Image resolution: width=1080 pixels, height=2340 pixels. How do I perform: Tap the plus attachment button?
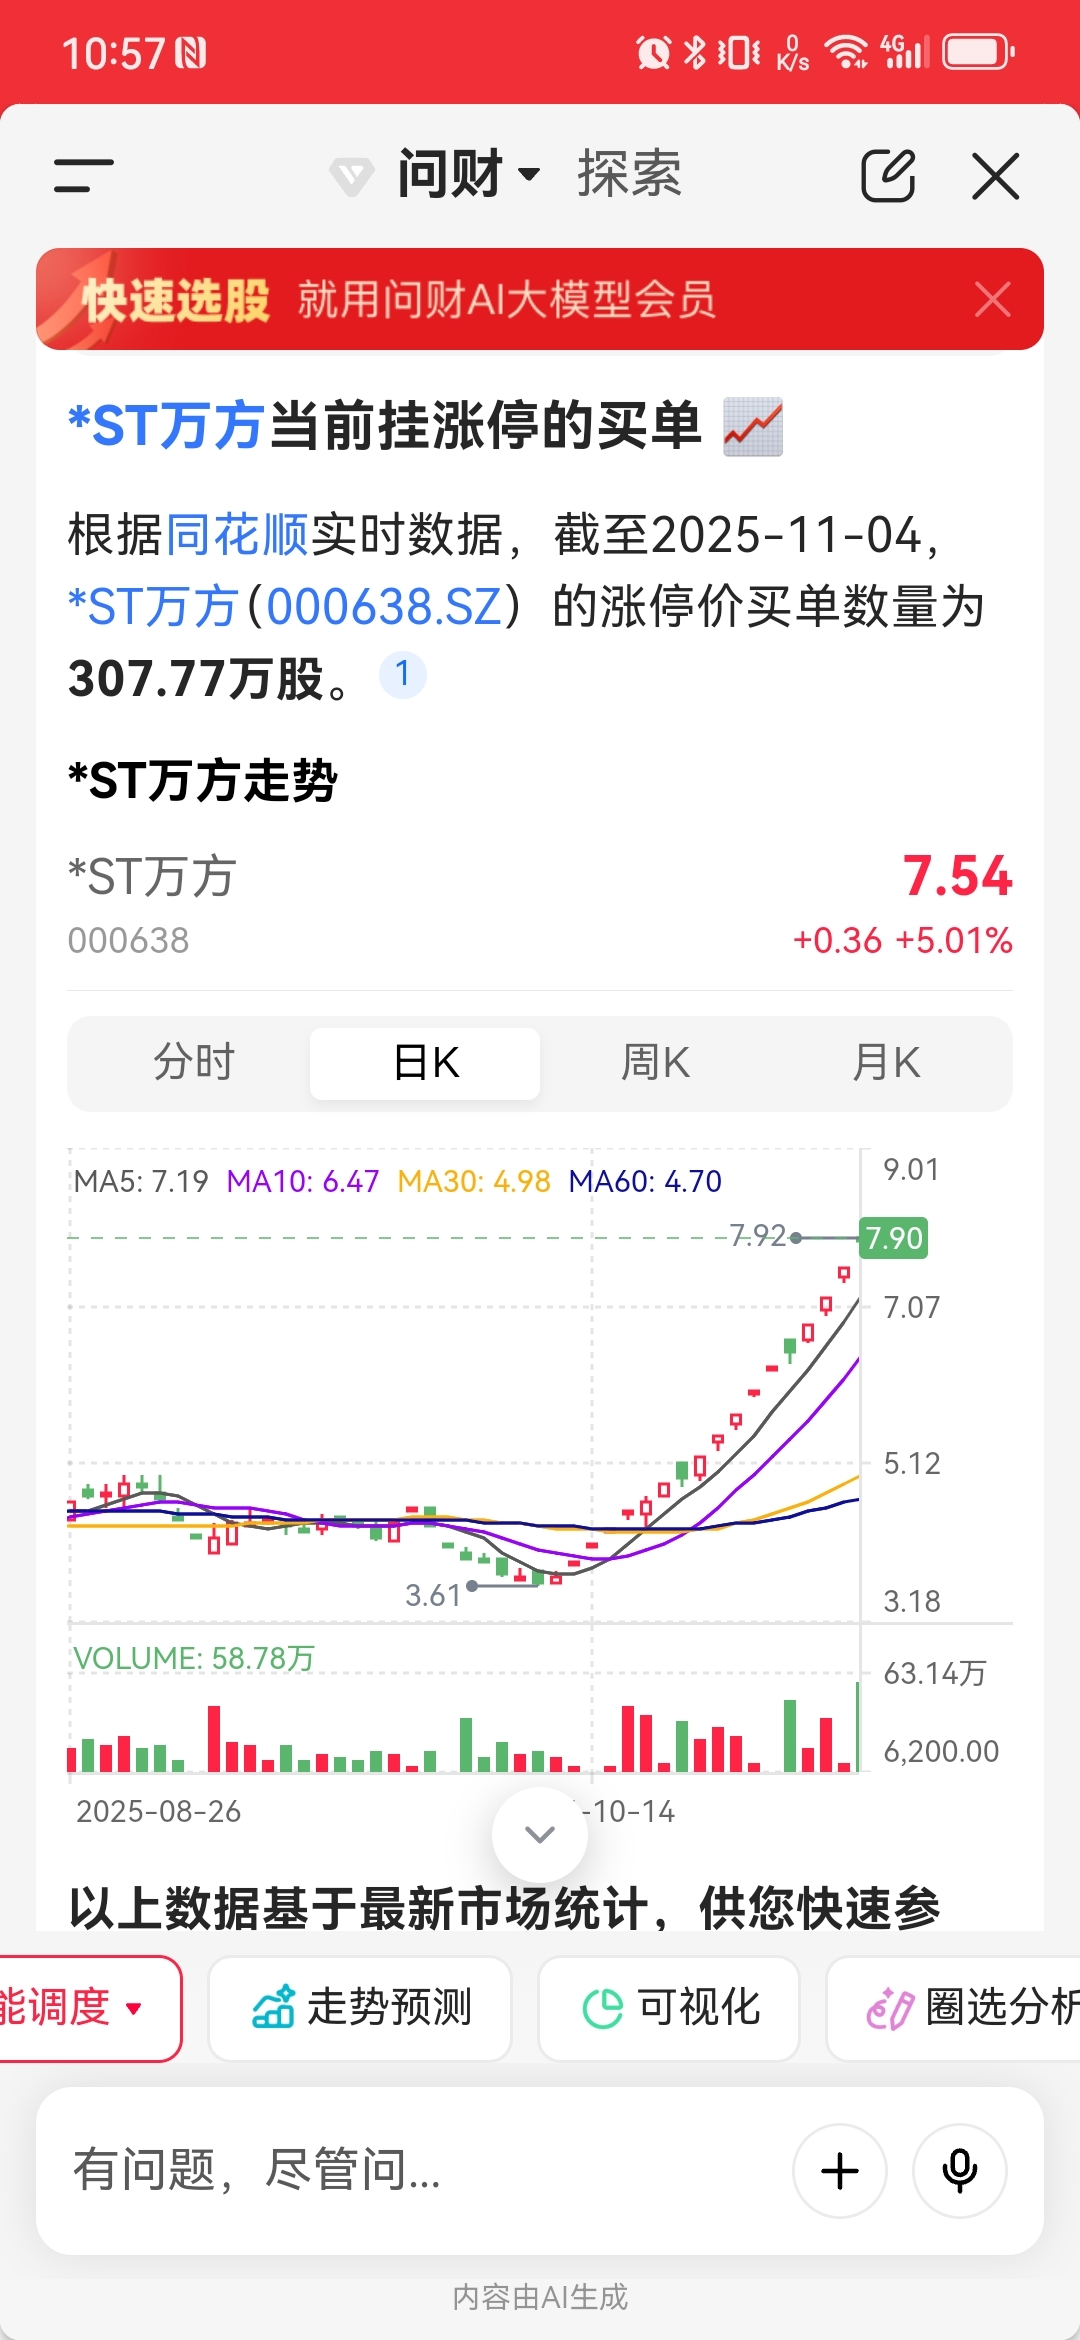pos(840,2171)
